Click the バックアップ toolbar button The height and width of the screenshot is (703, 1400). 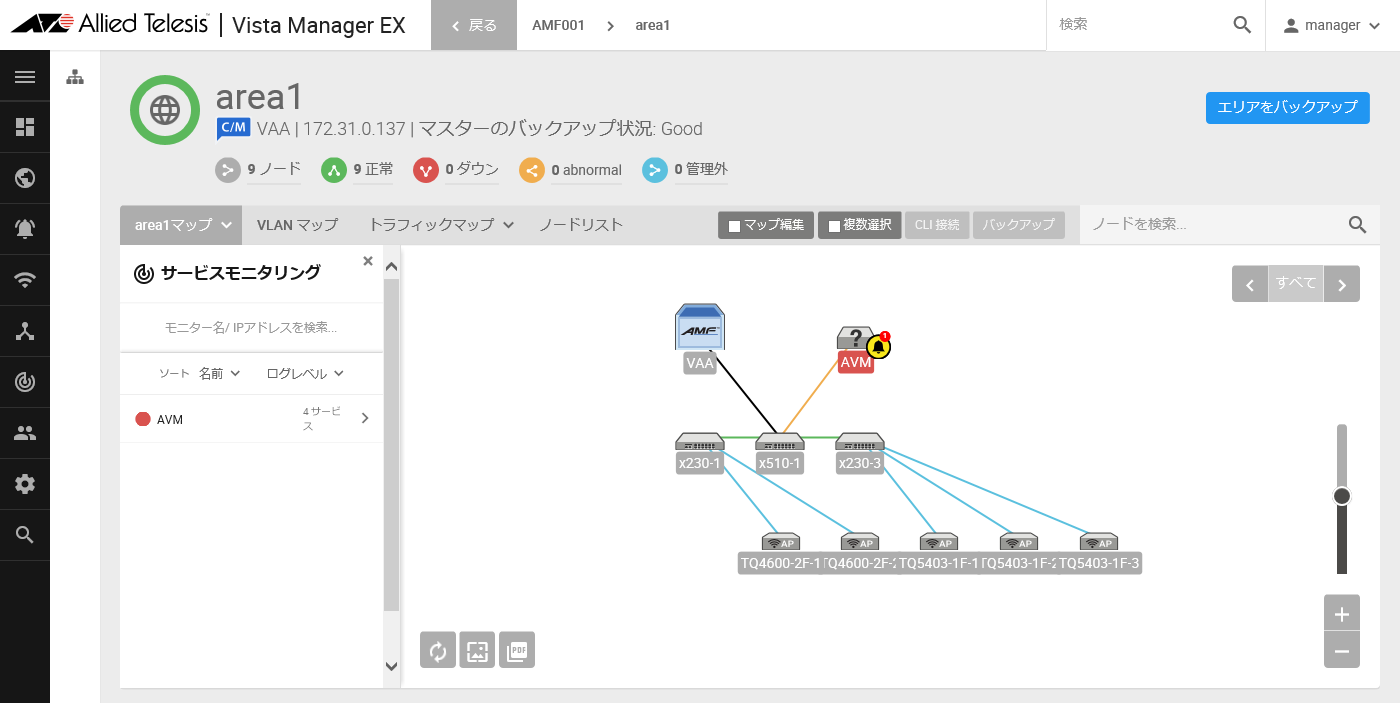coord(1018,225)
